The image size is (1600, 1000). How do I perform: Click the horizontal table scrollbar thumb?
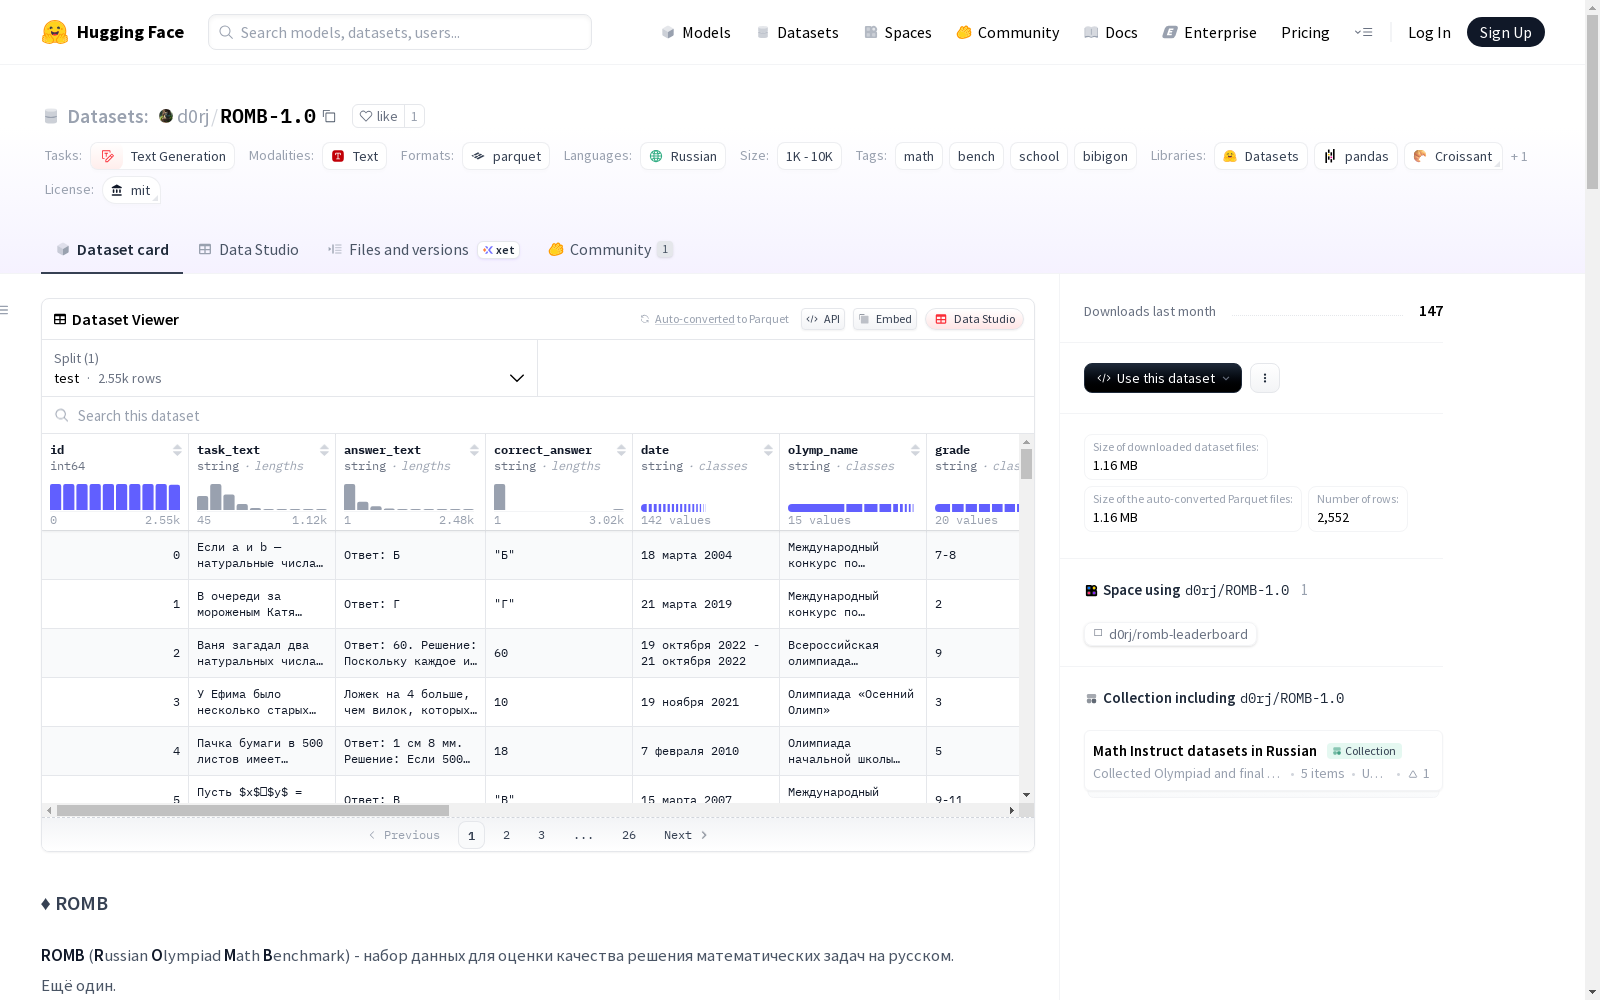253,810
